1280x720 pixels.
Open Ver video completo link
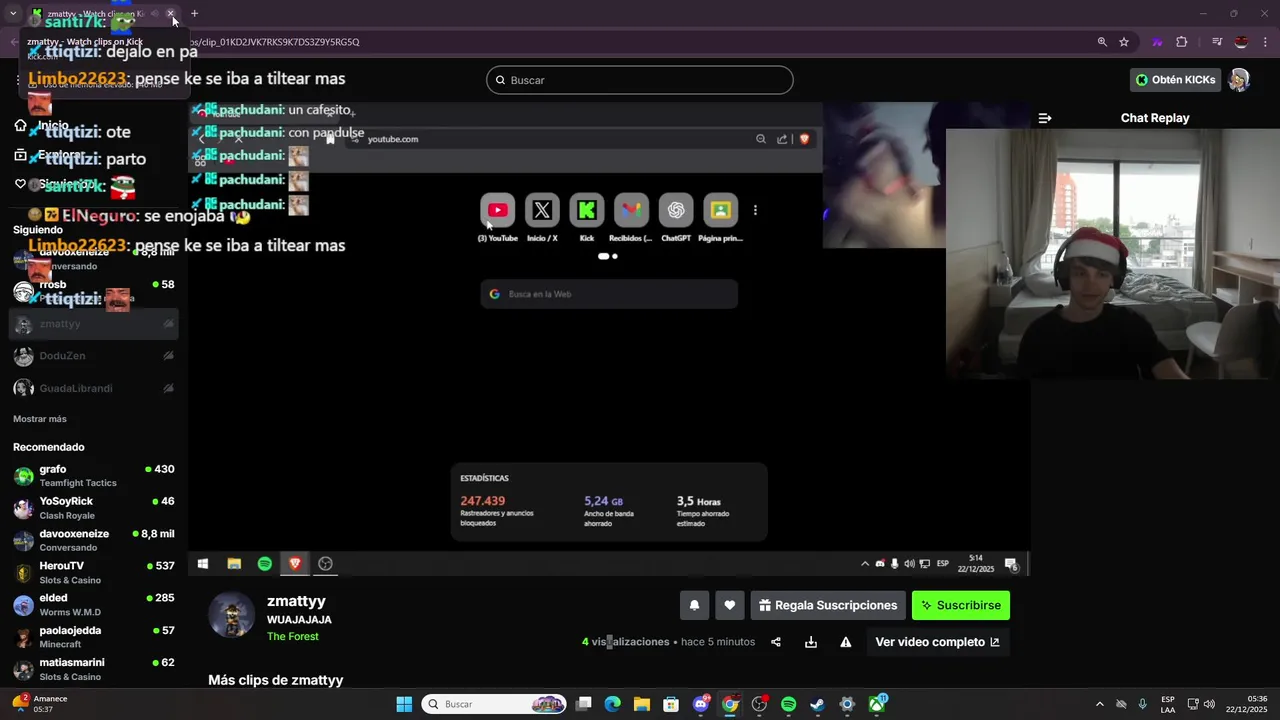937,642
